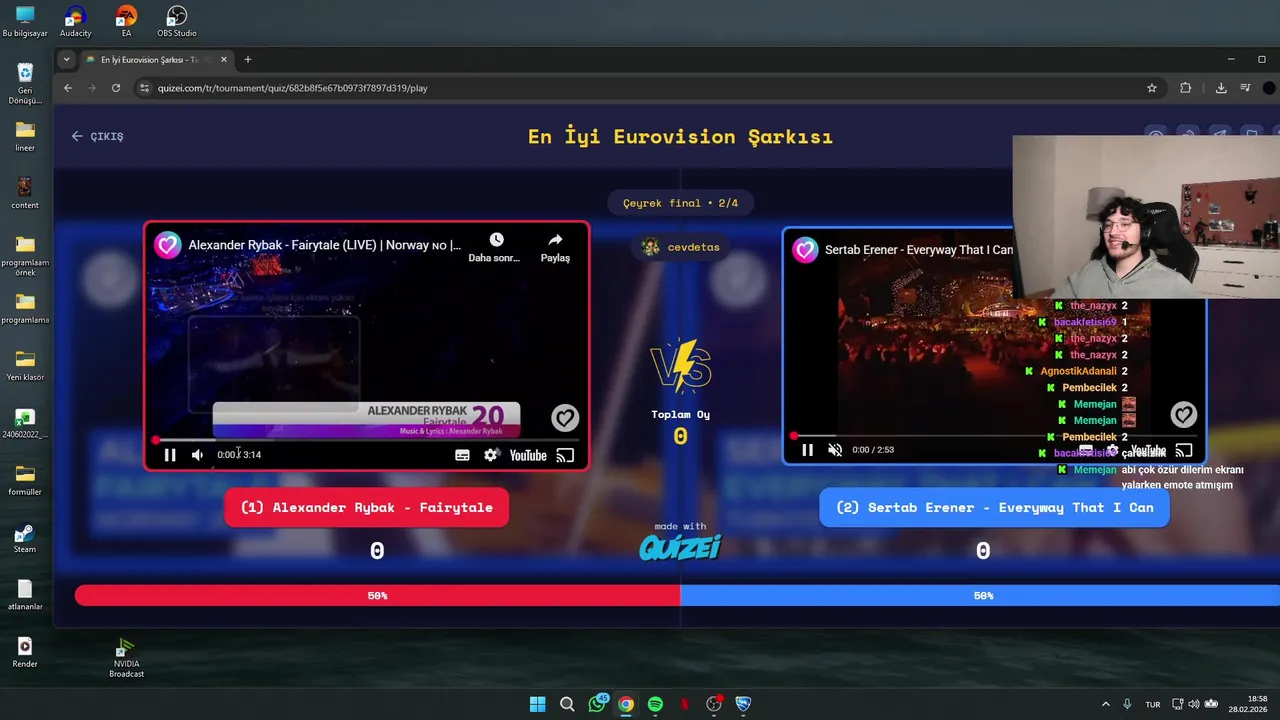Select the Bu bilgisayar desktop icon
This screenshot has width=1280, height=720.
(25, 21)
